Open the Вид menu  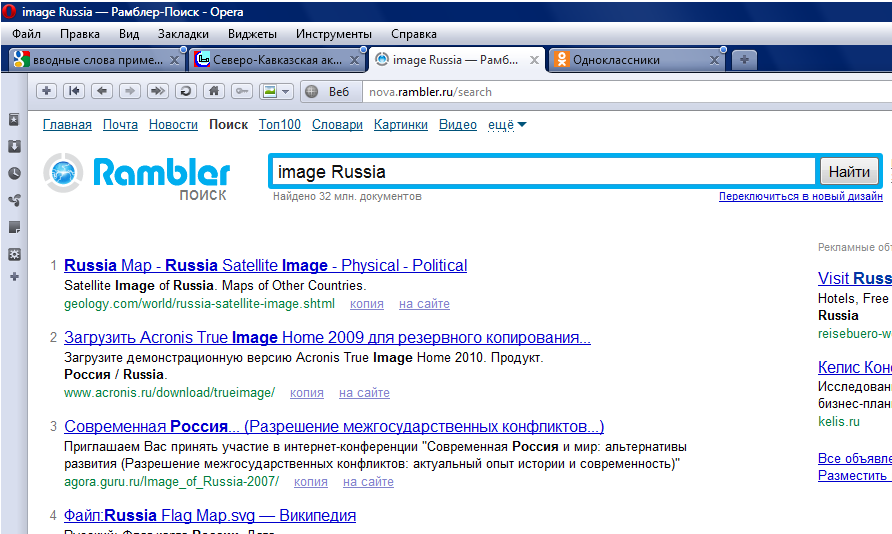tap(129, 34)
